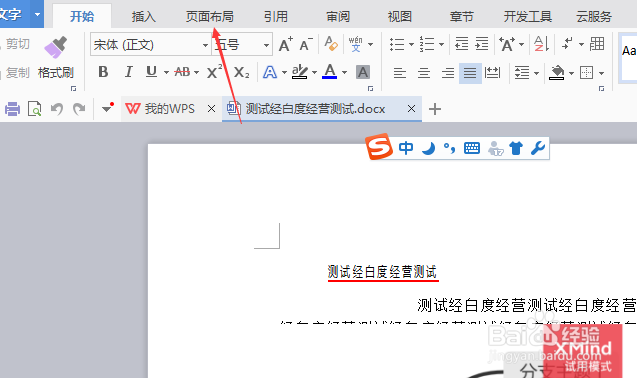
Task: Decrease paragraph indent
Action: click(x=462, y=44)
